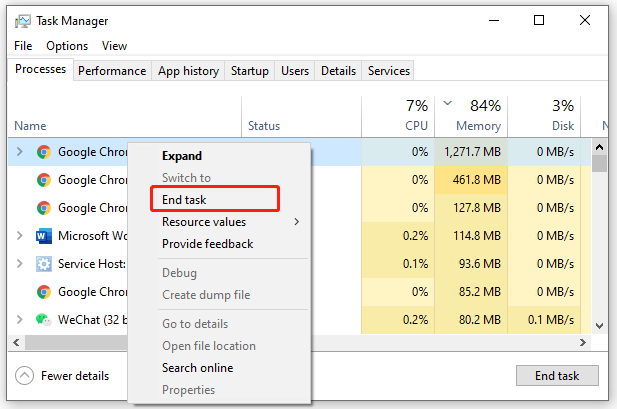Click the top Google Chrome process icon

(x=44, y=152)
